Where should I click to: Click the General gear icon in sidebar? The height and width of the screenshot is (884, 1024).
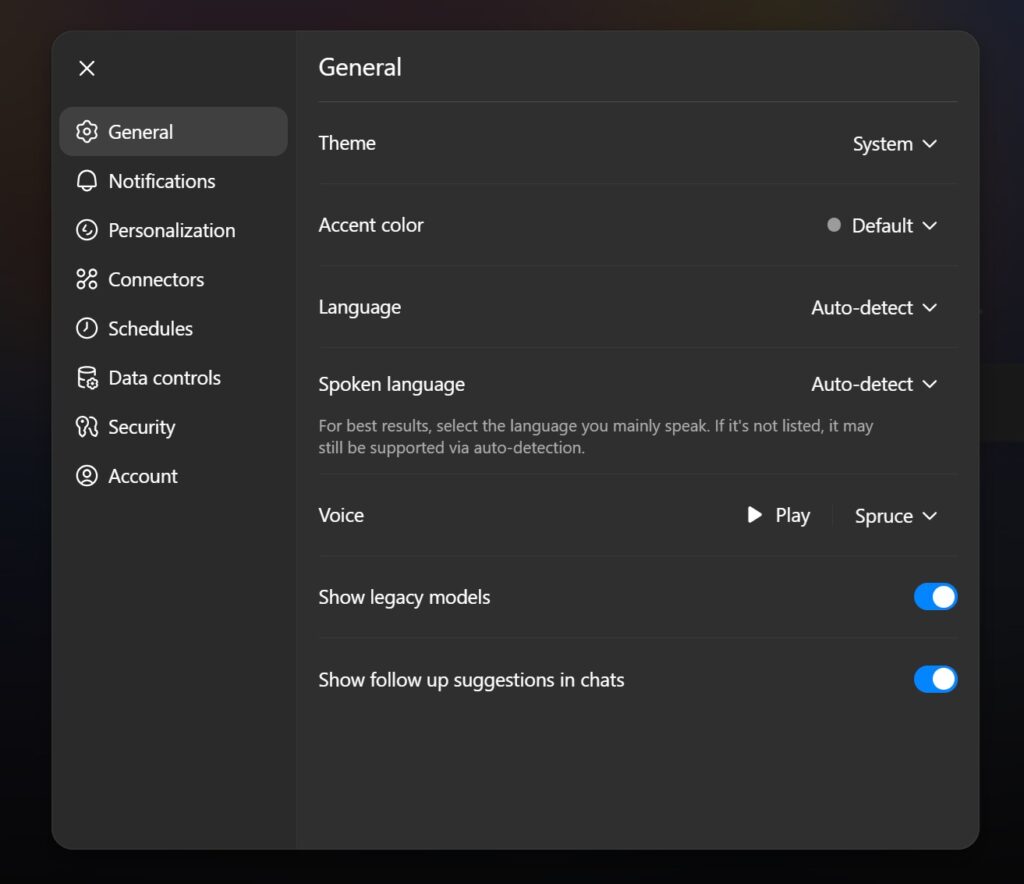[87, 132]
